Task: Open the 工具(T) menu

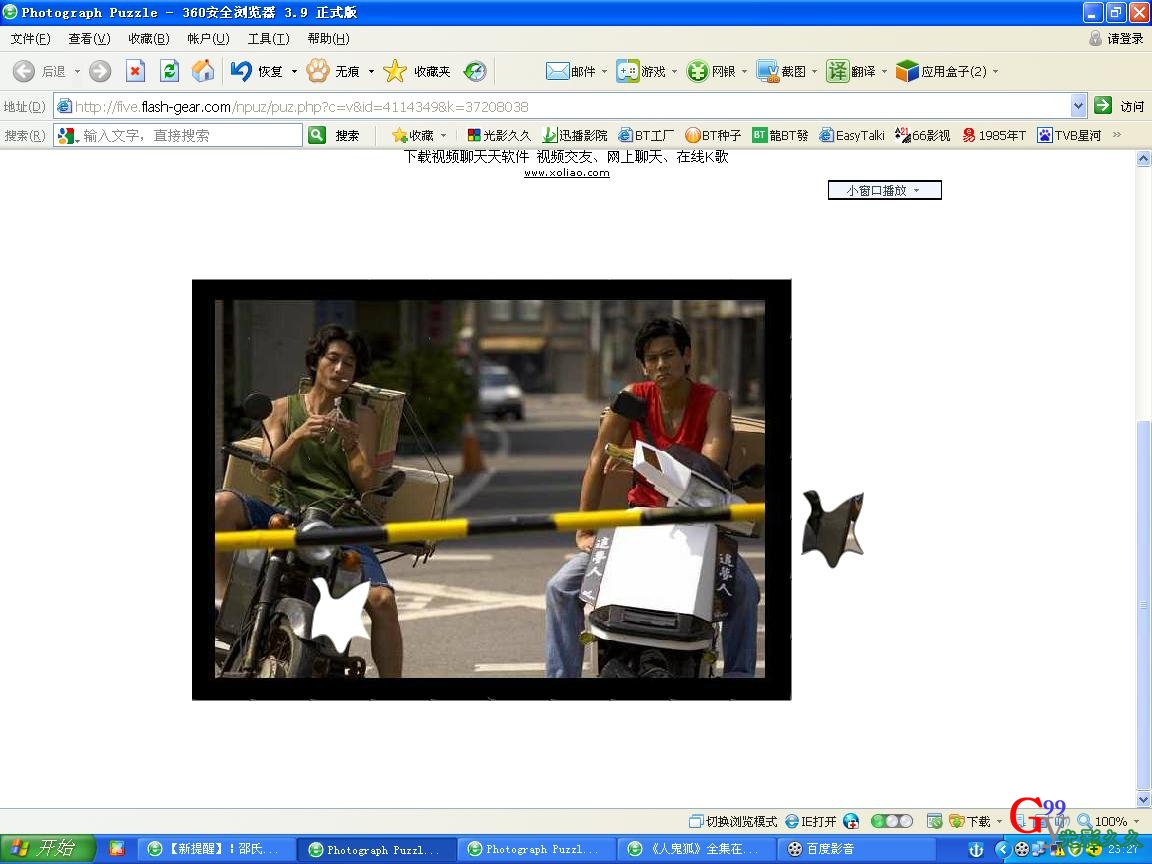Action: pyautogui.click(x=268, y=39)
